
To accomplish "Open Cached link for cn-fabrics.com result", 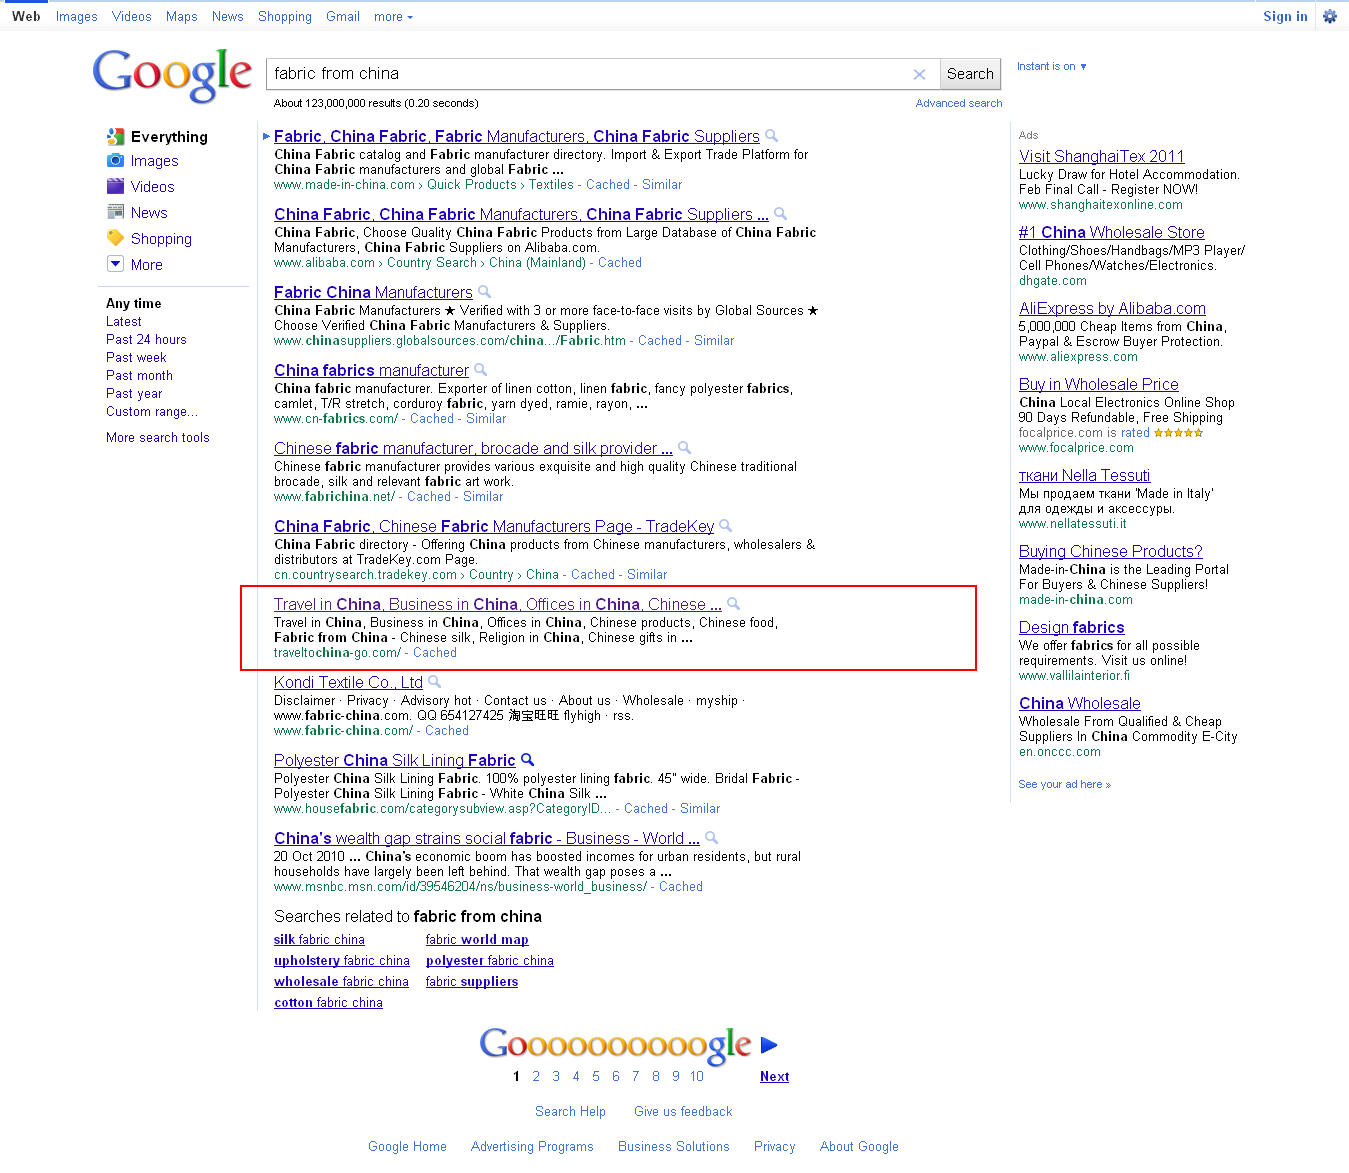I will [432, 419].
